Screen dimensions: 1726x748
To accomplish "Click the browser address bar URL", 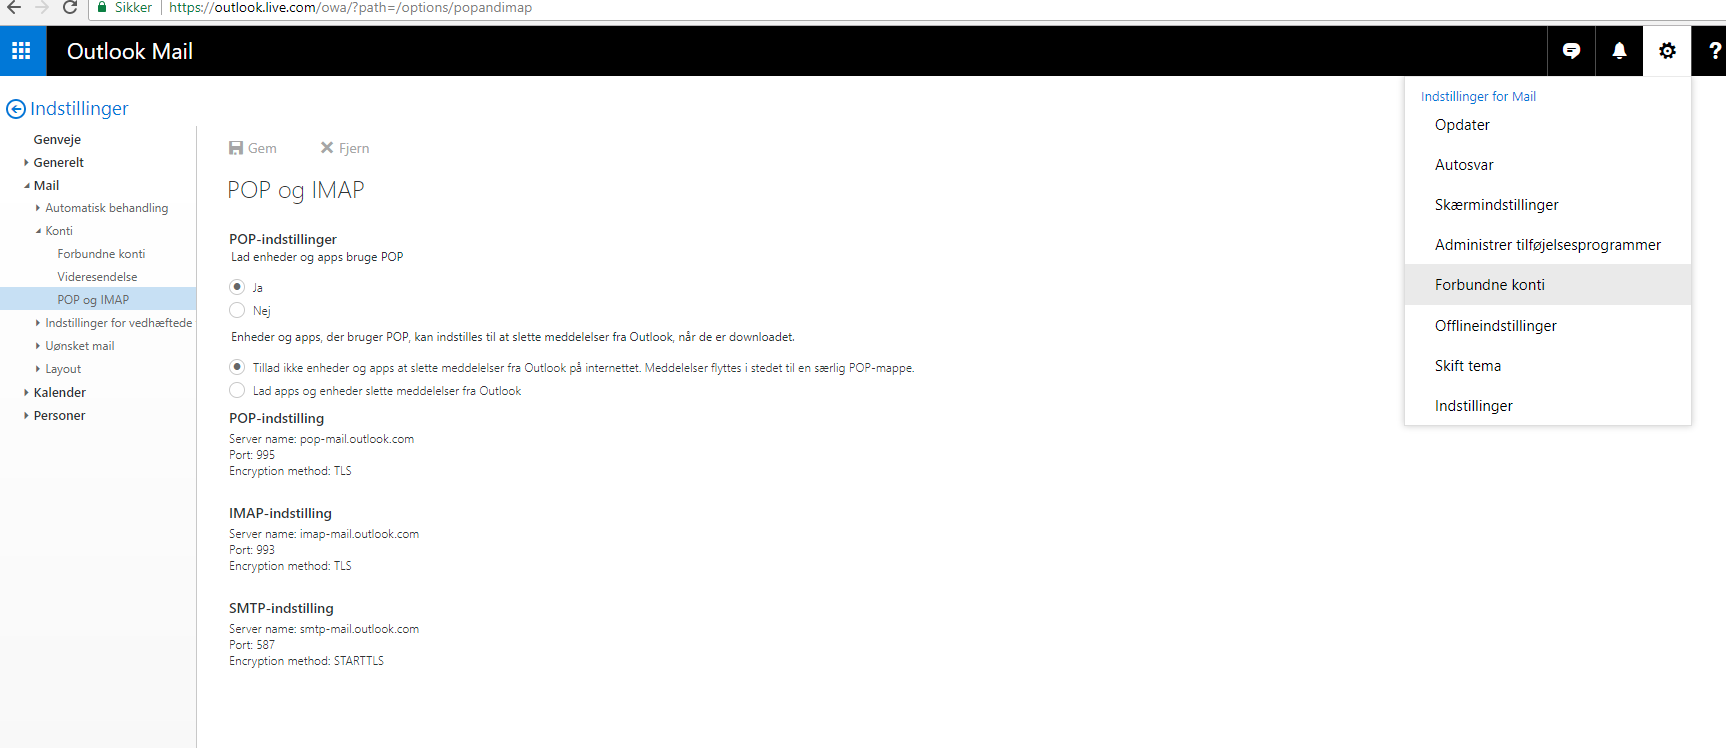I will pos(350,8).
